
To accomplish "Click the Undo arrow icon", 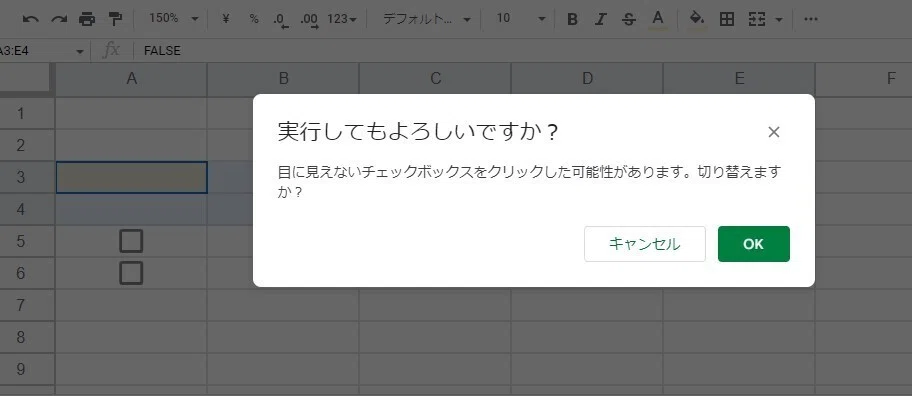I will (30, 19).
